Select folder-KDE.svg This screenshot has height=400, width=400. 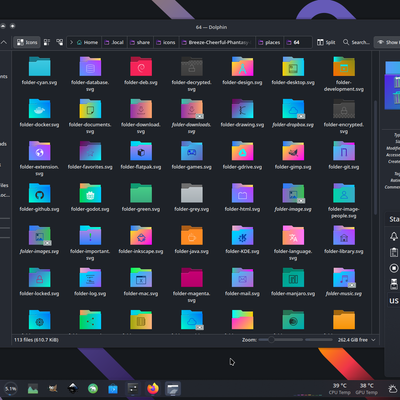(x=242, y=240)
